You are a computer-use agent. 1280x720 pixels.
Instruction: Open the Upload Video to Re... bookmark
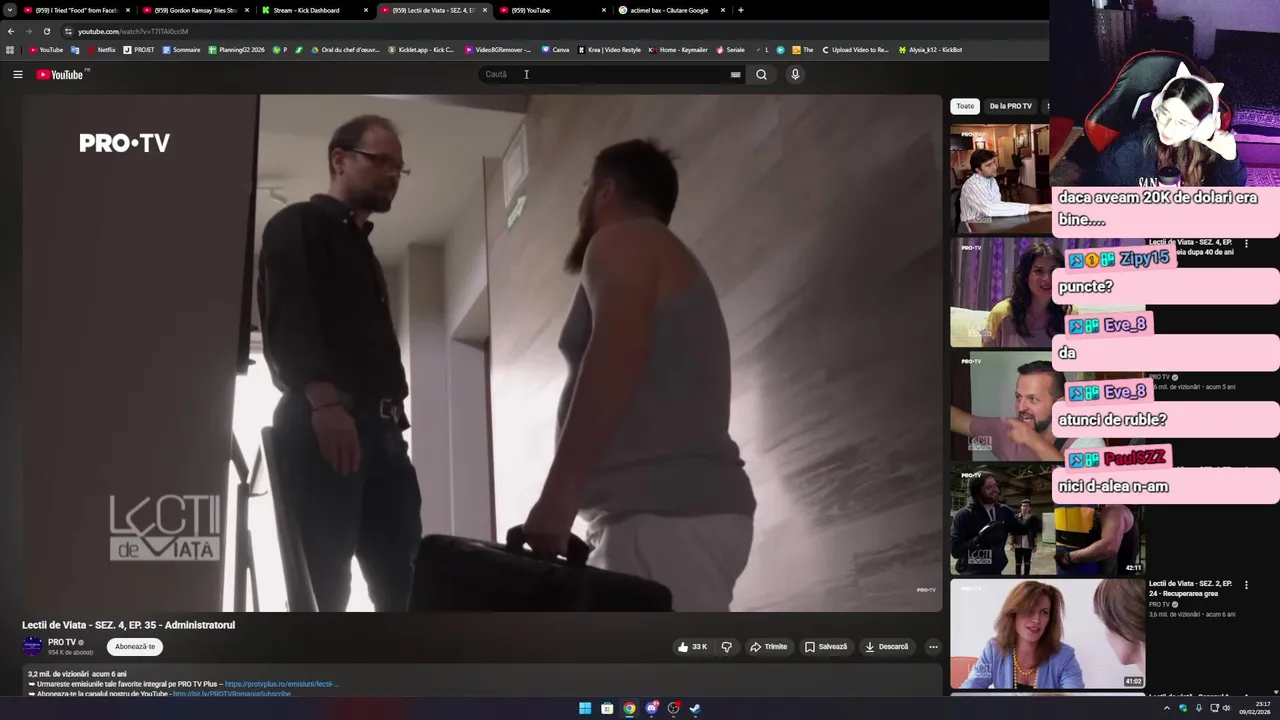[855, 49]
